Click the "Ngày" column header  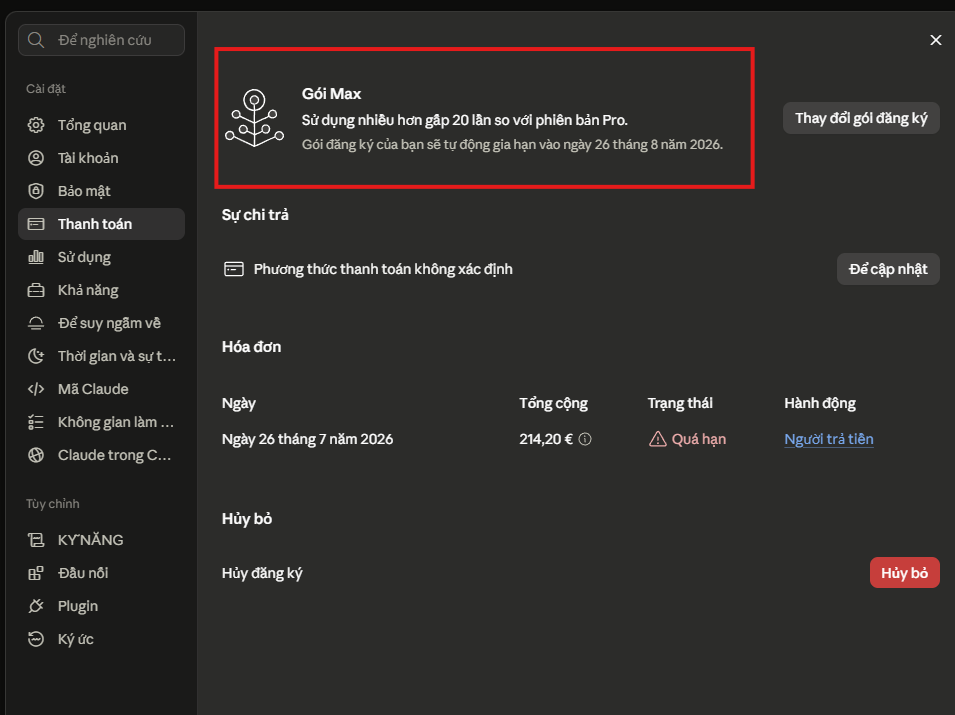[239, 403]
